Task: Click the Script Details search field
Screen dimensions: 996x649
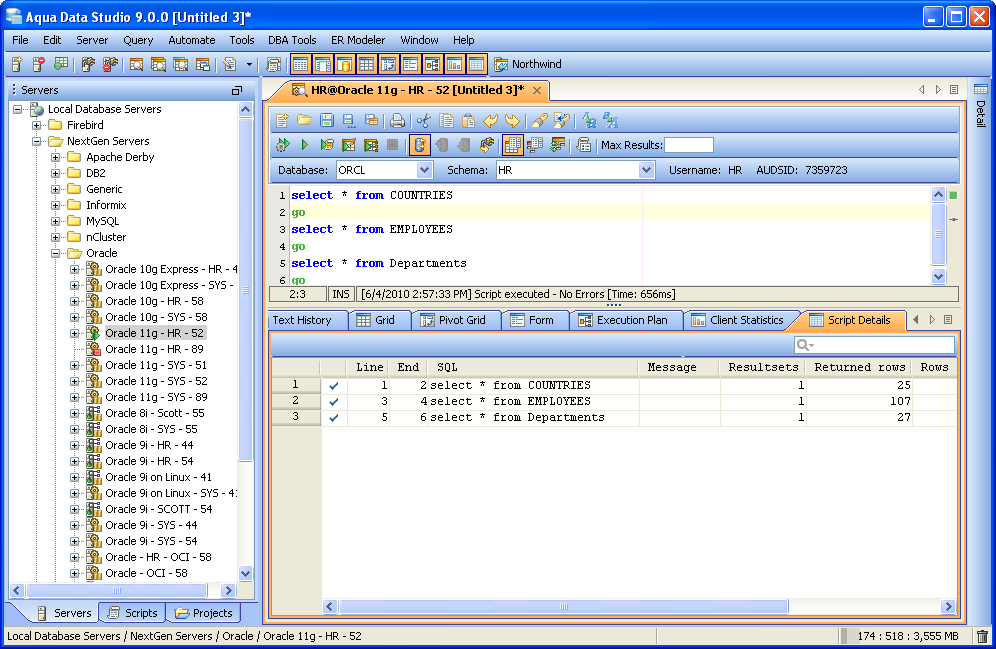Action: click(x=875, y=345)
